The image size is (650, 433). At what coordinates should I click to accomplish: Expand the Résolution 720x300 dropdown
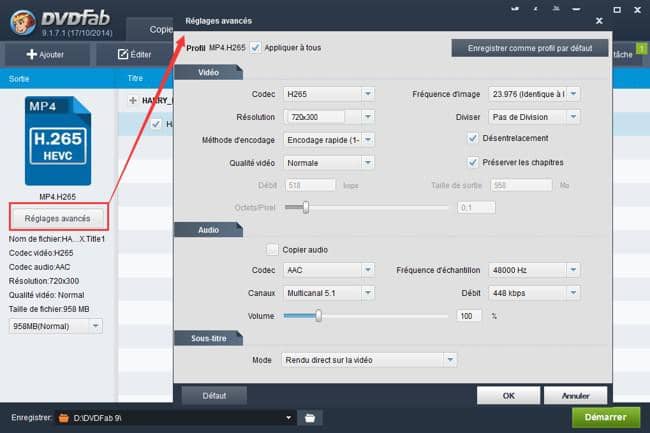pos(368,117)
